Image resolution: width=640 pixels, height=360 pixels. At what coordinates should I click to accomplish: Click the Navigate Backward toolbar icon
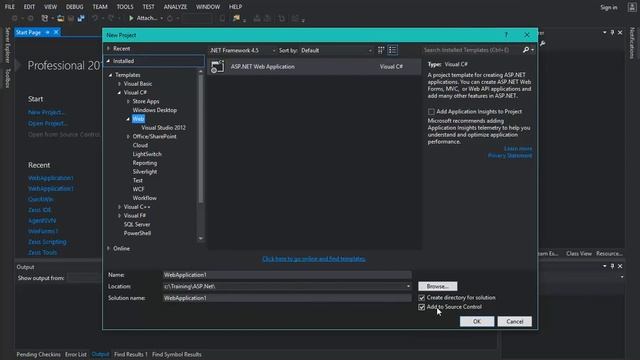pyautogui.click(x=15, y=18)
